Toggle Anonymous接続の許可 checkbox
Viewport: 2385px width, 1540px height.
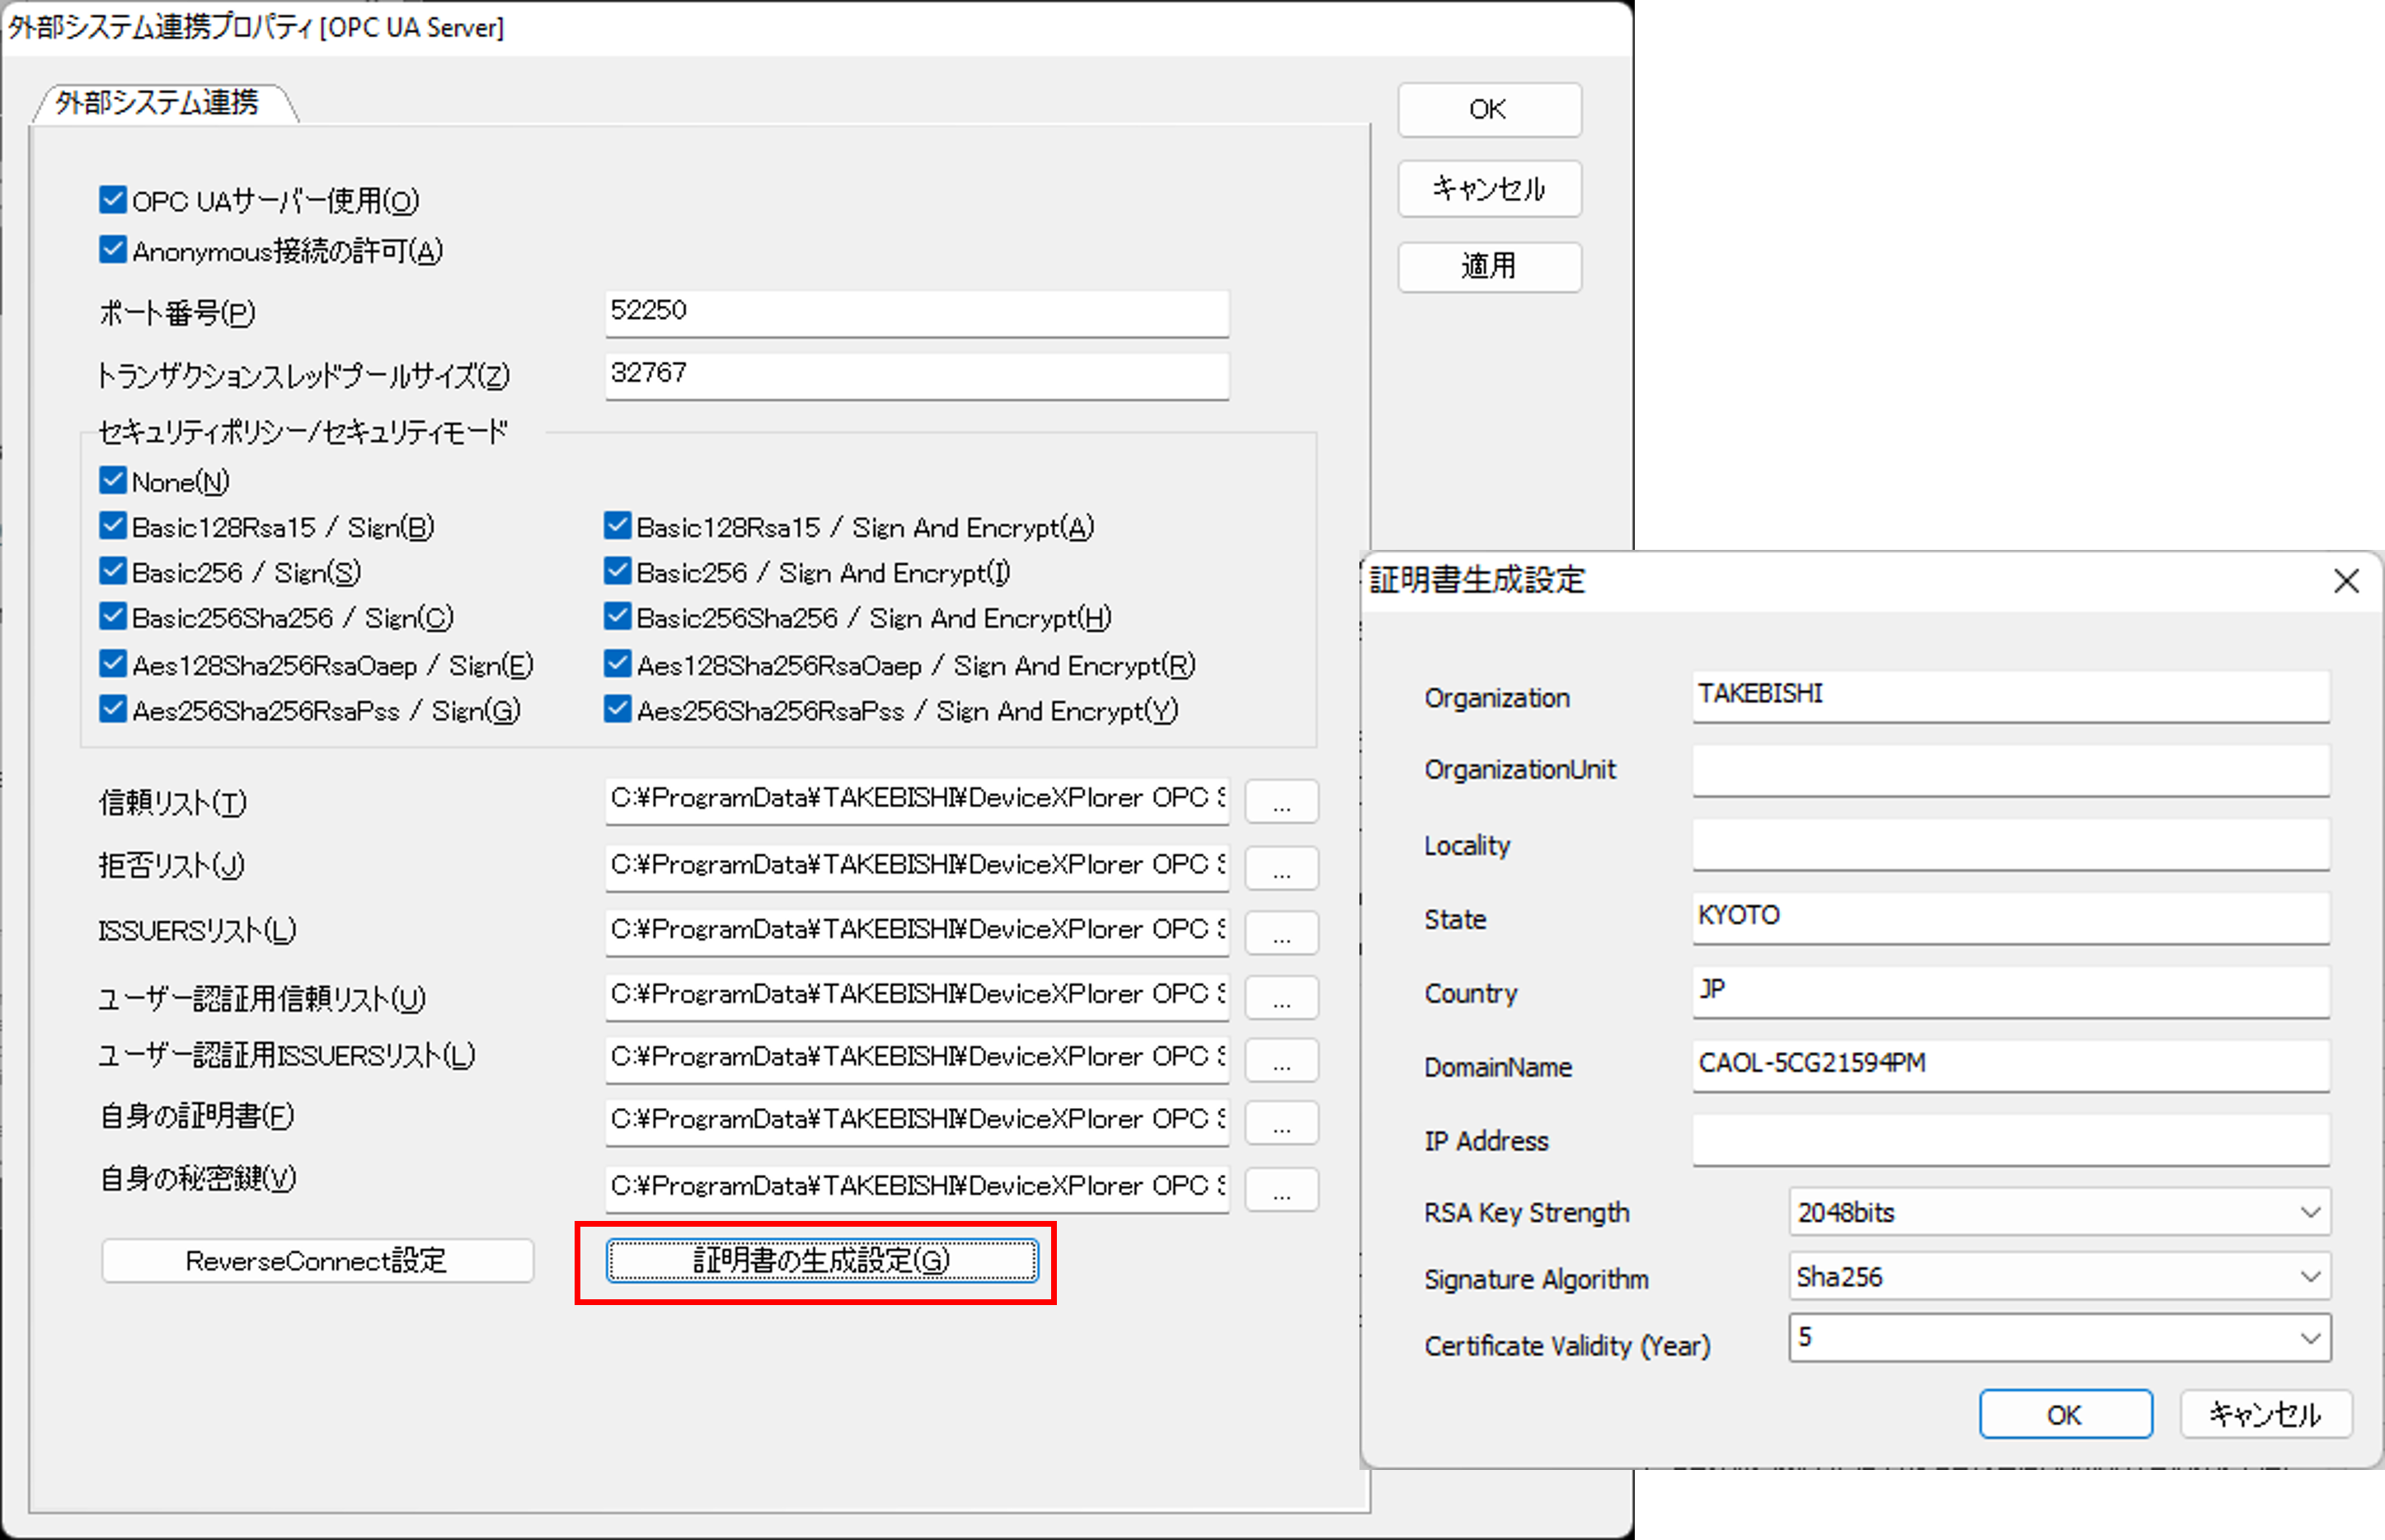coord(113,250)
